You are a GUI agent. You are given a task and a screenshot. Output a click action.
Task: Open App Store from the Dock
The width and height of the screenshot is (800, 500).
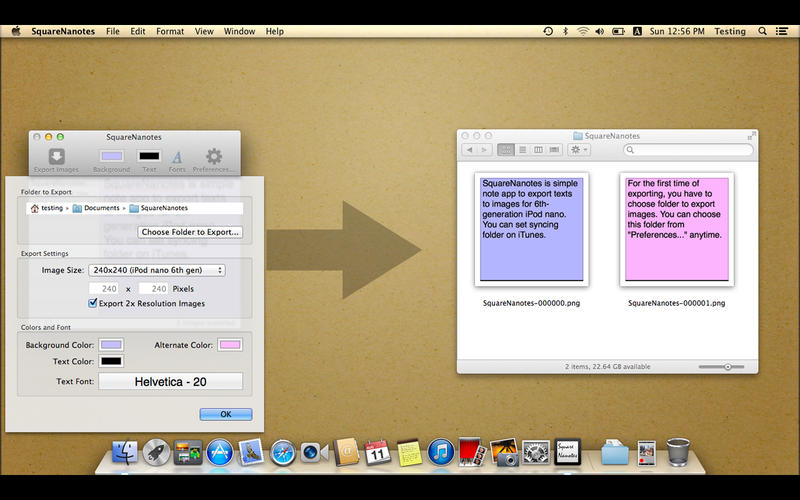click(x=220, y=453)
